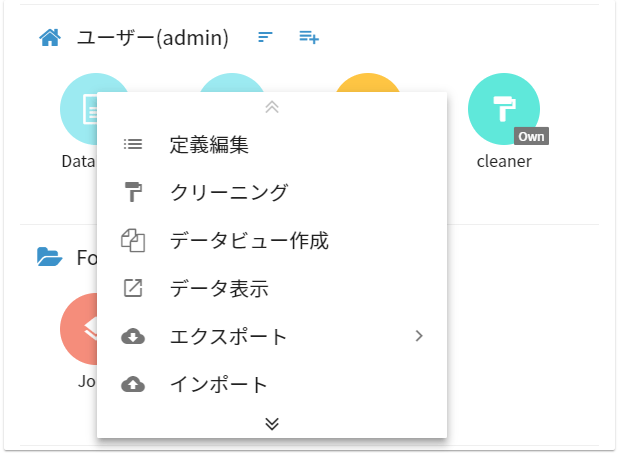Expand the エクスポート submenu arrow
619x457 pixels.
coord(419,336)
